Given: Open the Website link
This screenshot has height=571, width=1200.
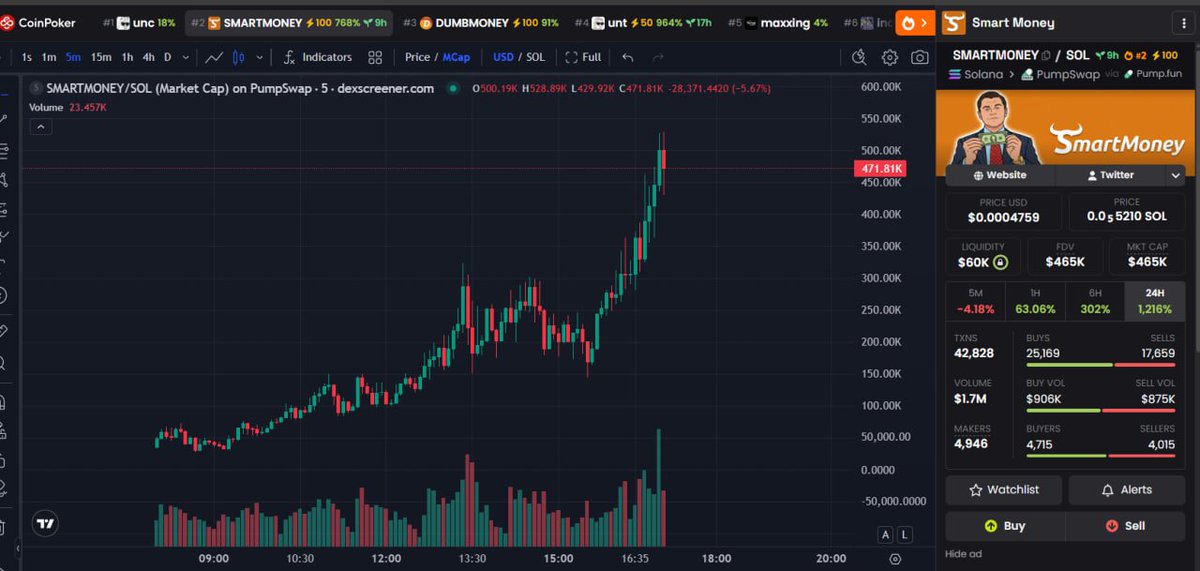Looking at the screenshot, I should coord(1000,175).
